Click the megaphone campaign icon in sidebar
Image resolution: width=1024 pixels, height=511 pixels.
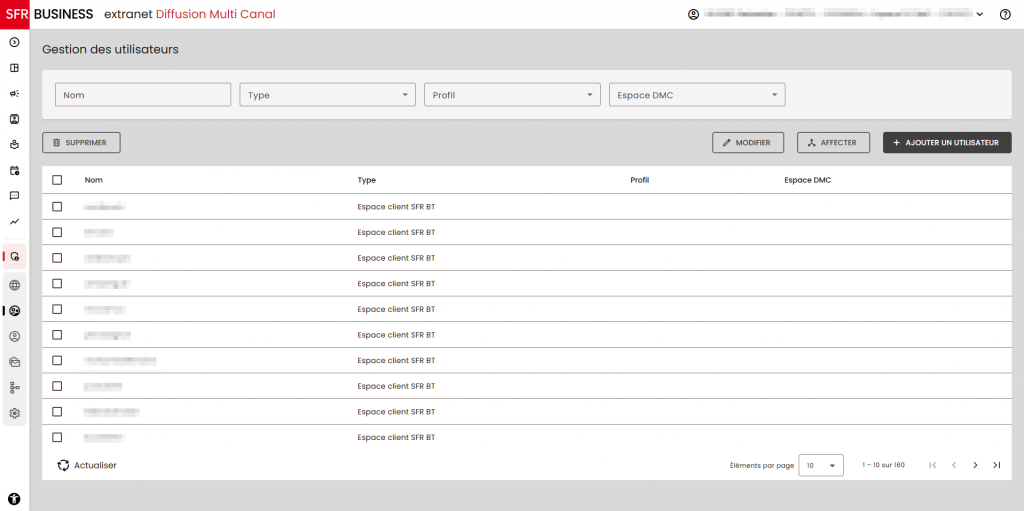14,93
